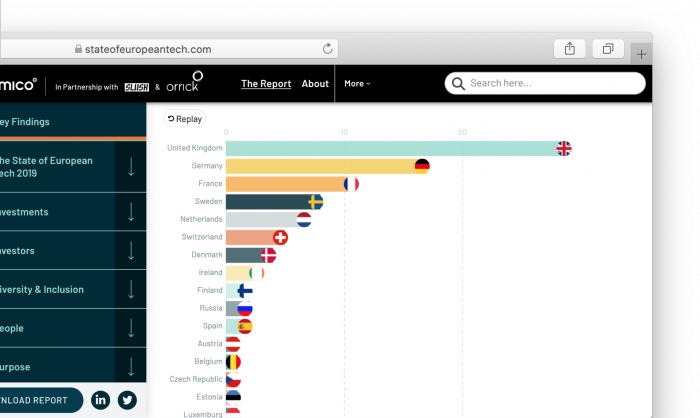Click the United Kingdom chart label
The width and height of the screenshot is (700, 418).
[195, 148]
